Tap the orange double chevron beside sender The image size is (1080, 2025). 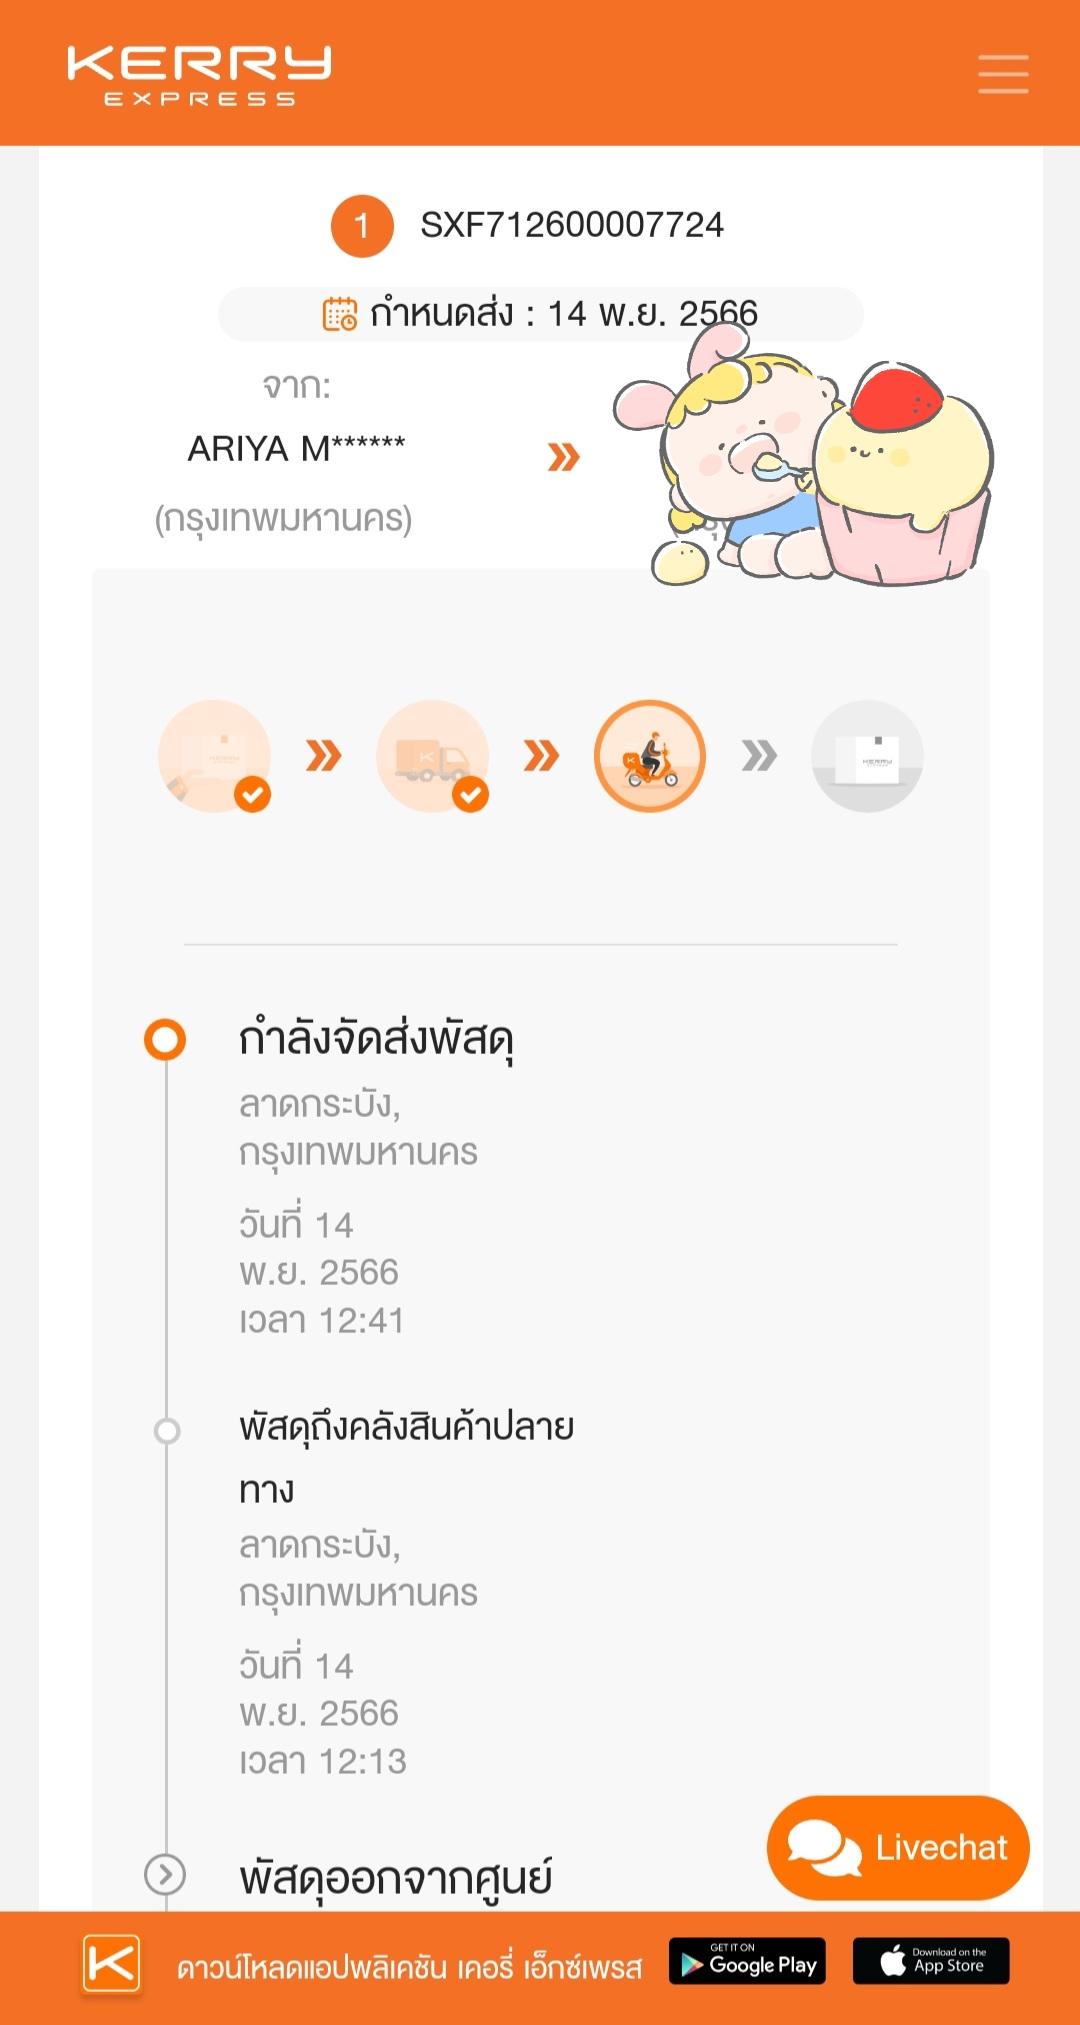[x=564, y=457]
